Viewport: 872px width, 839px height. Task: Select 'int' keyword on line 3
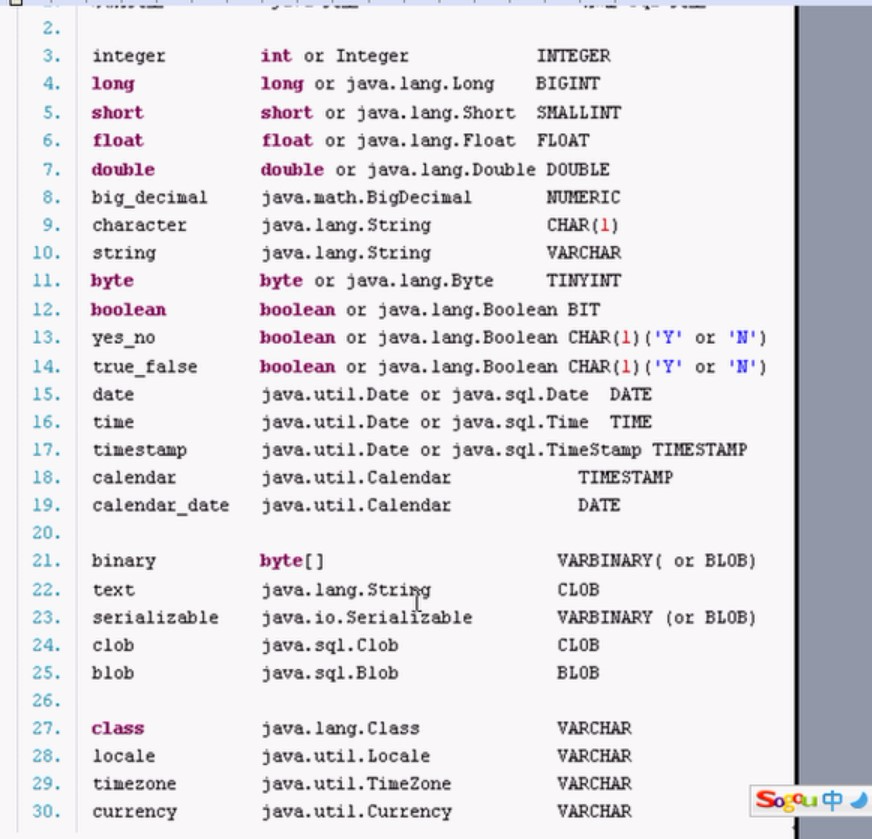pos(276,56)
